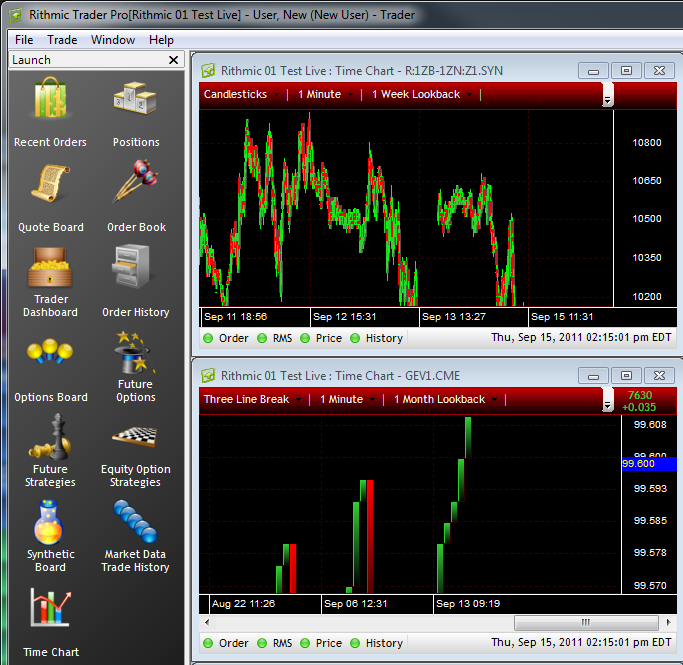Click the Sep 12 15:31 time axis label
The width and height of the screenshot is (683, 665).
point(344,317)
